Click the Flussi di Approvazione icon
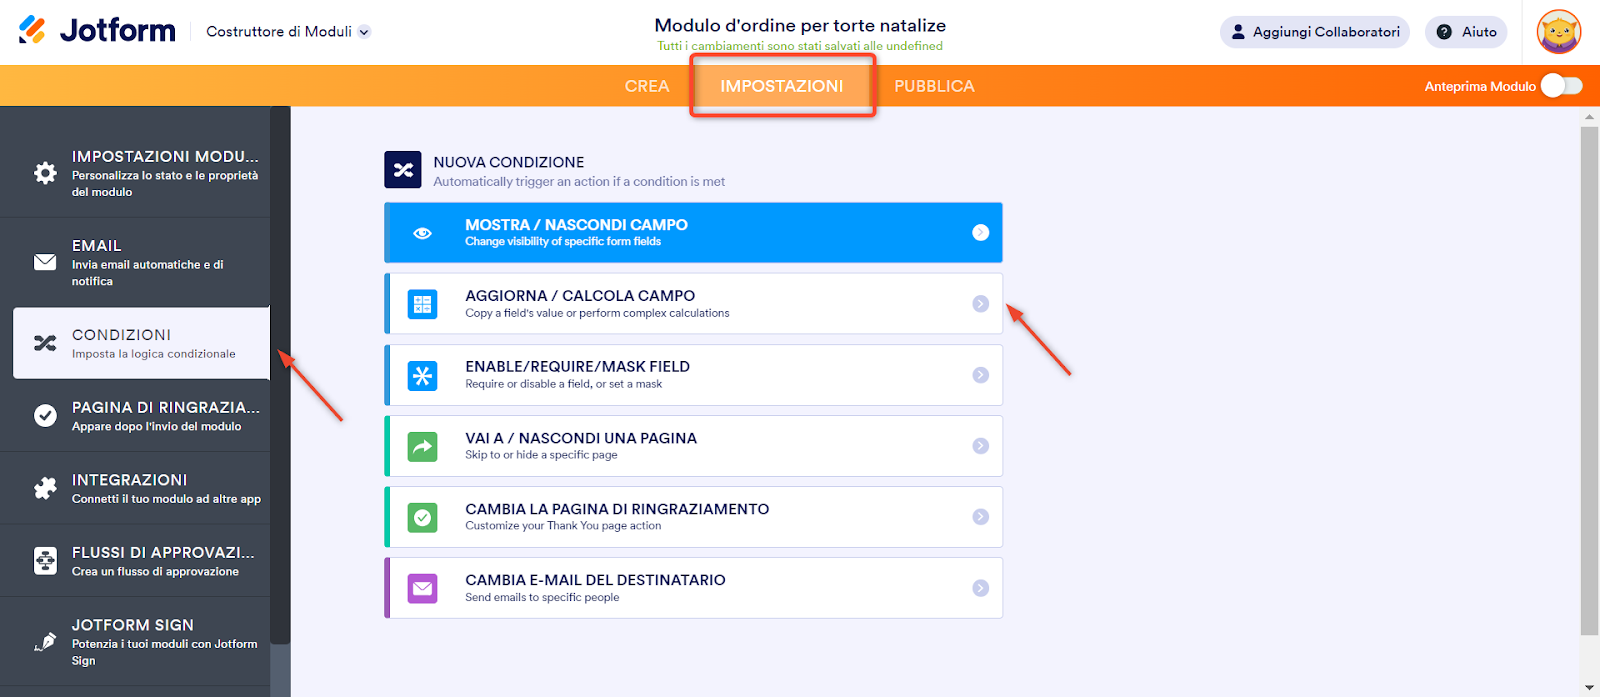1600x697 pixels. [x=45, y=561]
